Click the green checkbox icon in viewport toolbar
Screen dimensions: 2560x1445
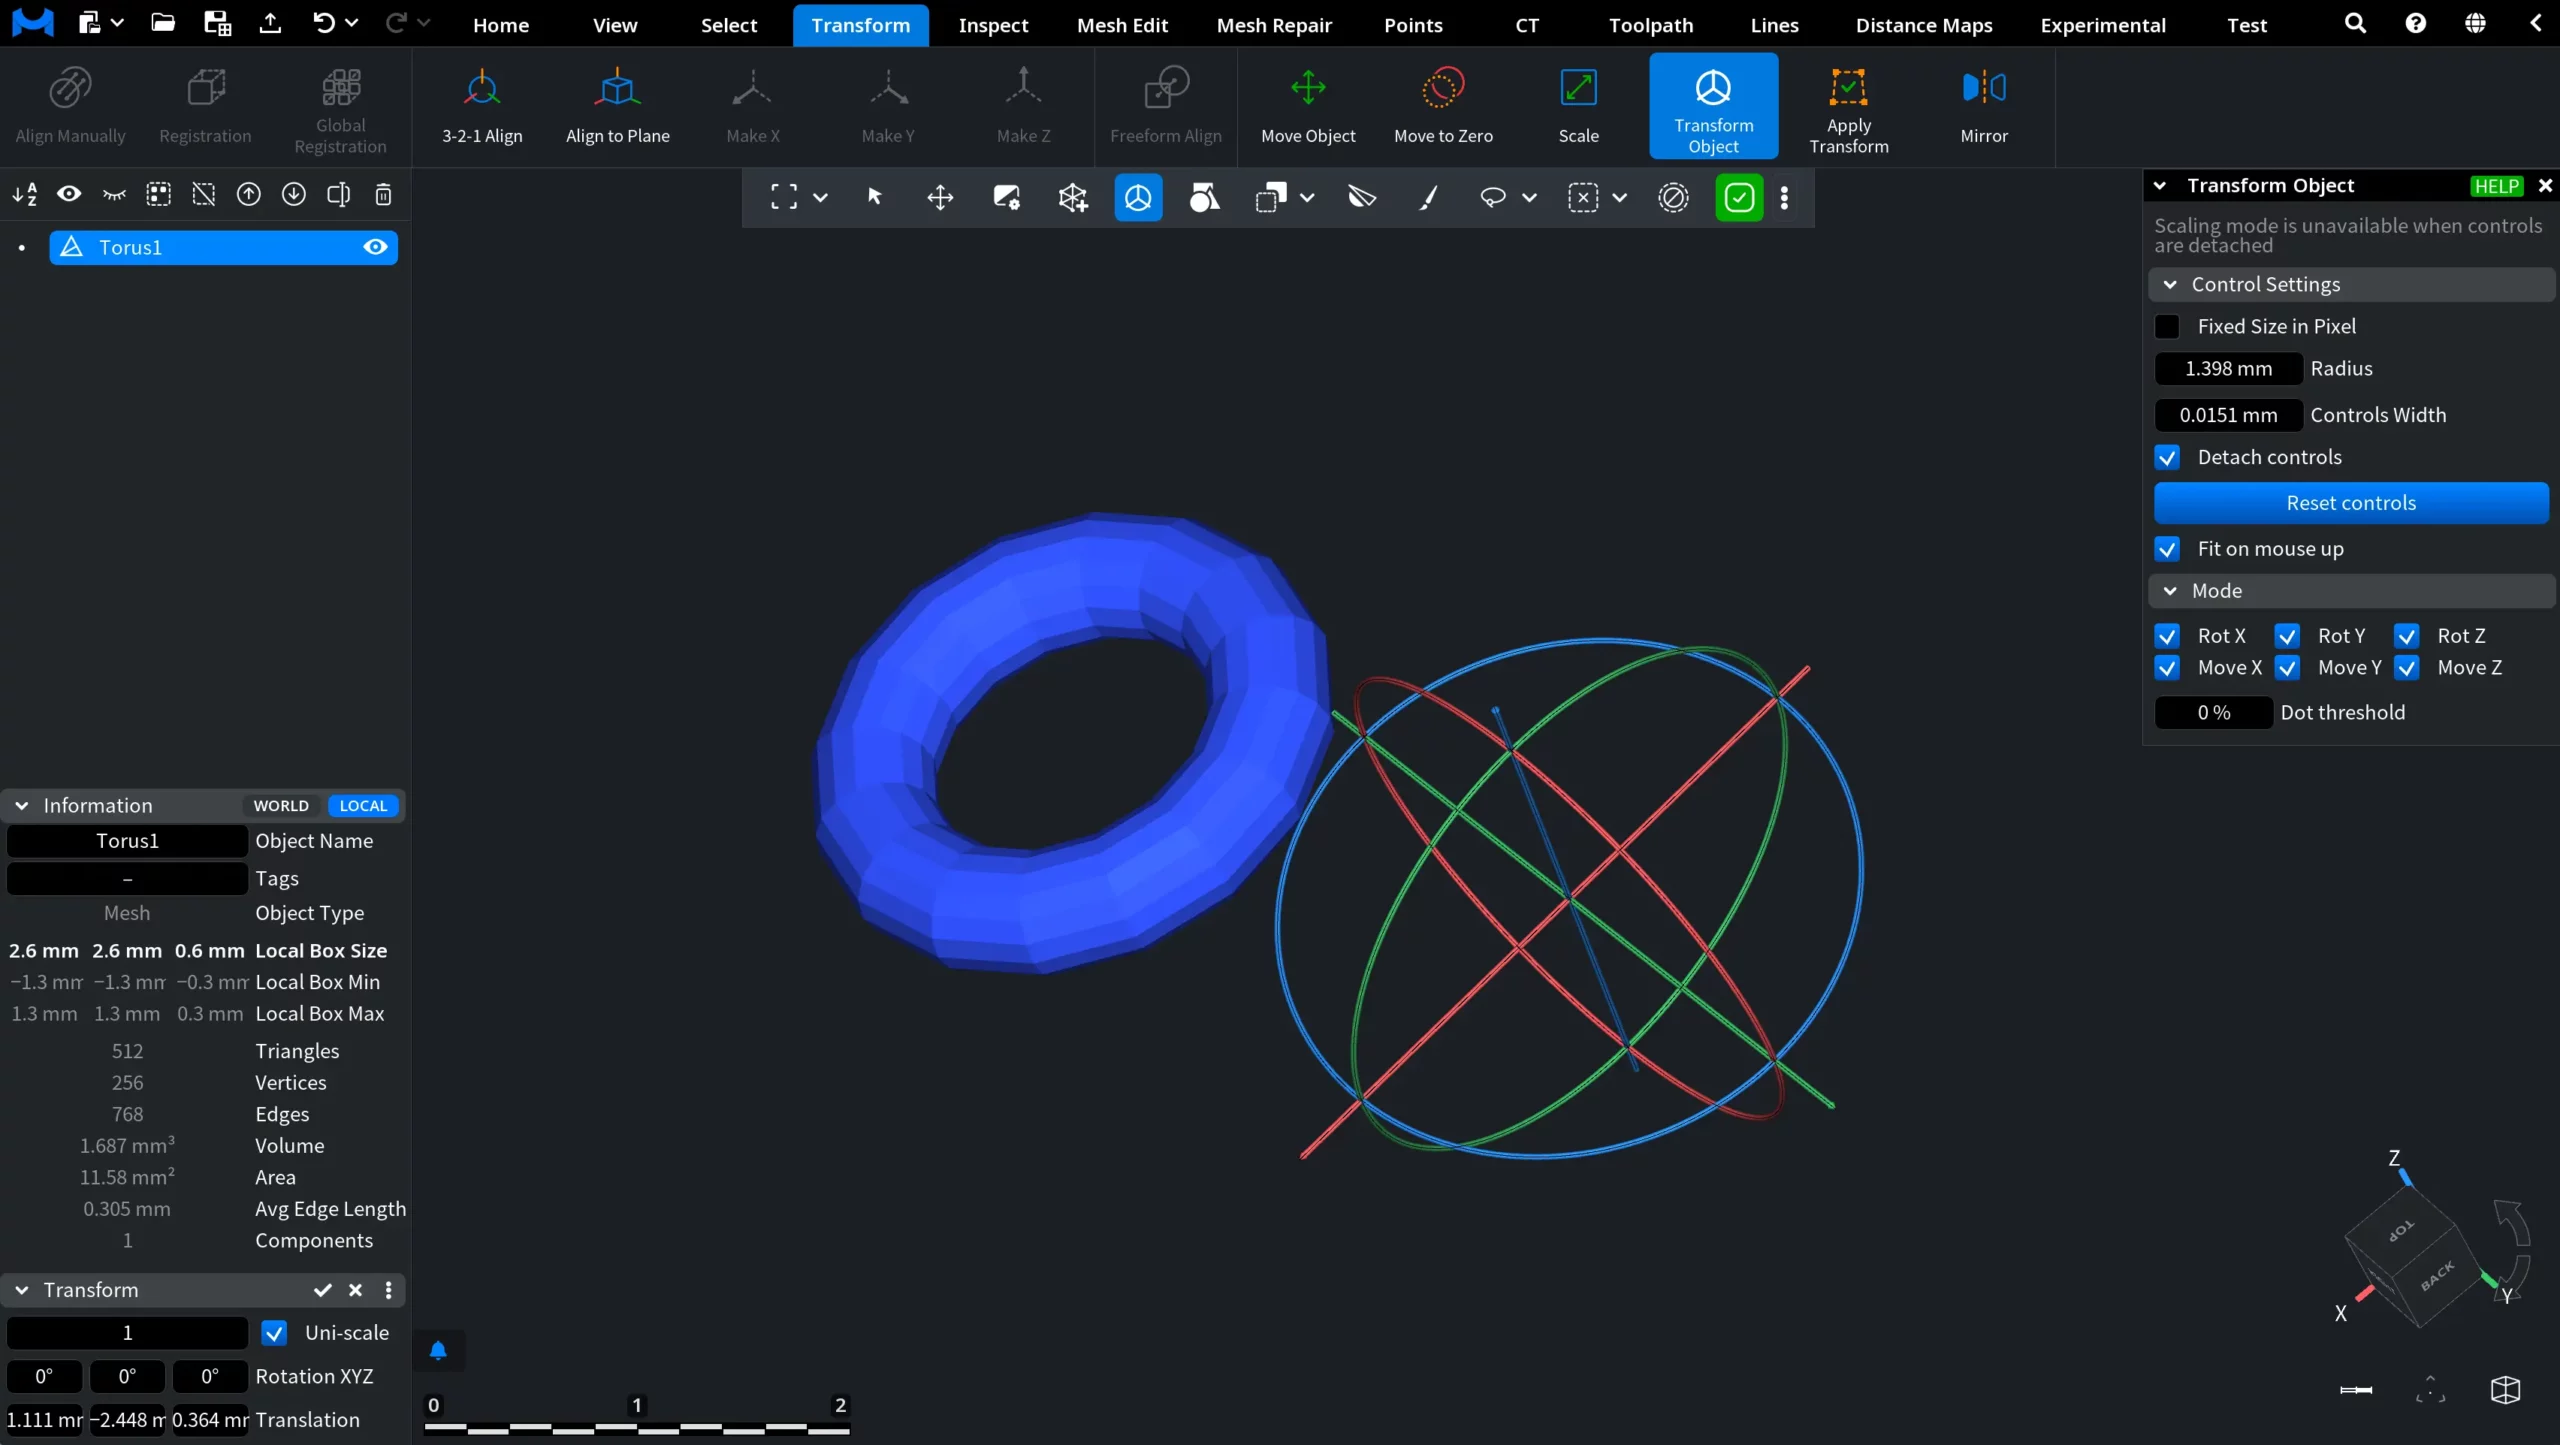pyautogui.click(x=1739, y=197)
